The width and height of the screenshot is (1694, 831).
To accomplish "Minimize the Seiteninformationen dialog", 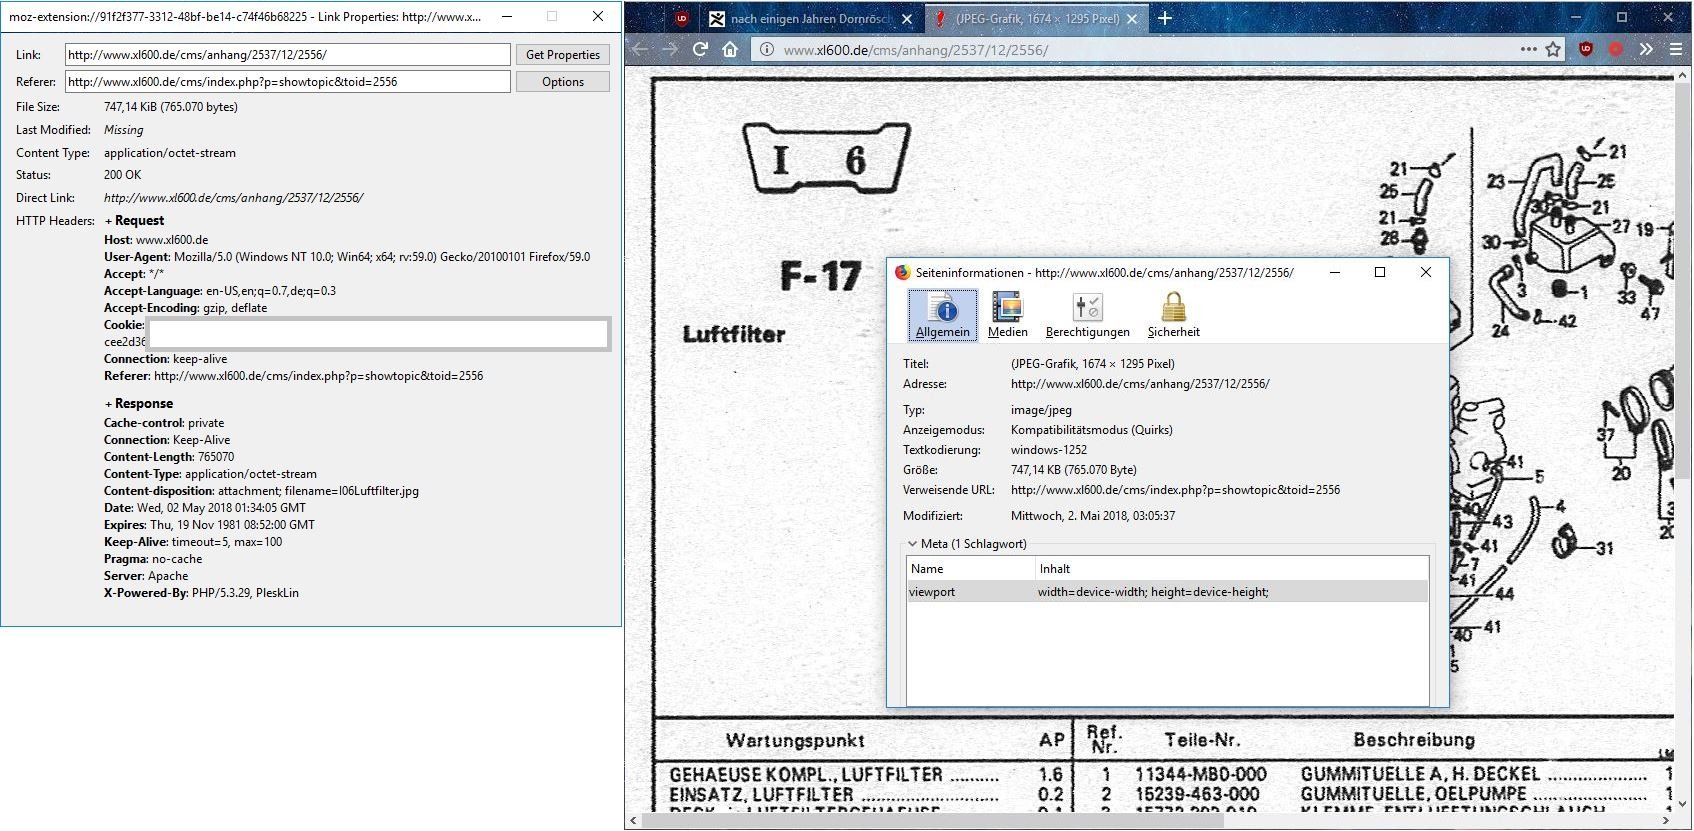I will tap(1334, 272).
